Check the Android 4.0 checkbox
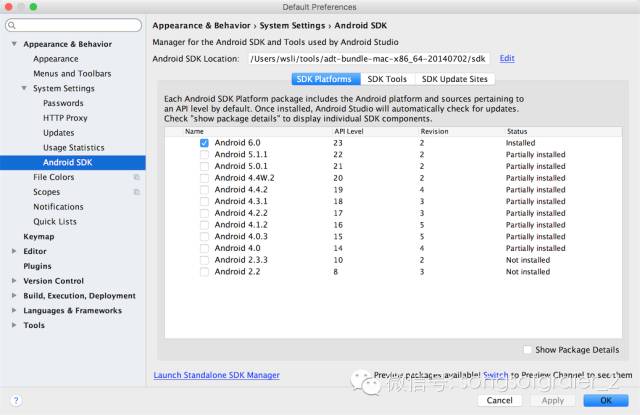Screen dimensions: 640x415 (204, 249)
